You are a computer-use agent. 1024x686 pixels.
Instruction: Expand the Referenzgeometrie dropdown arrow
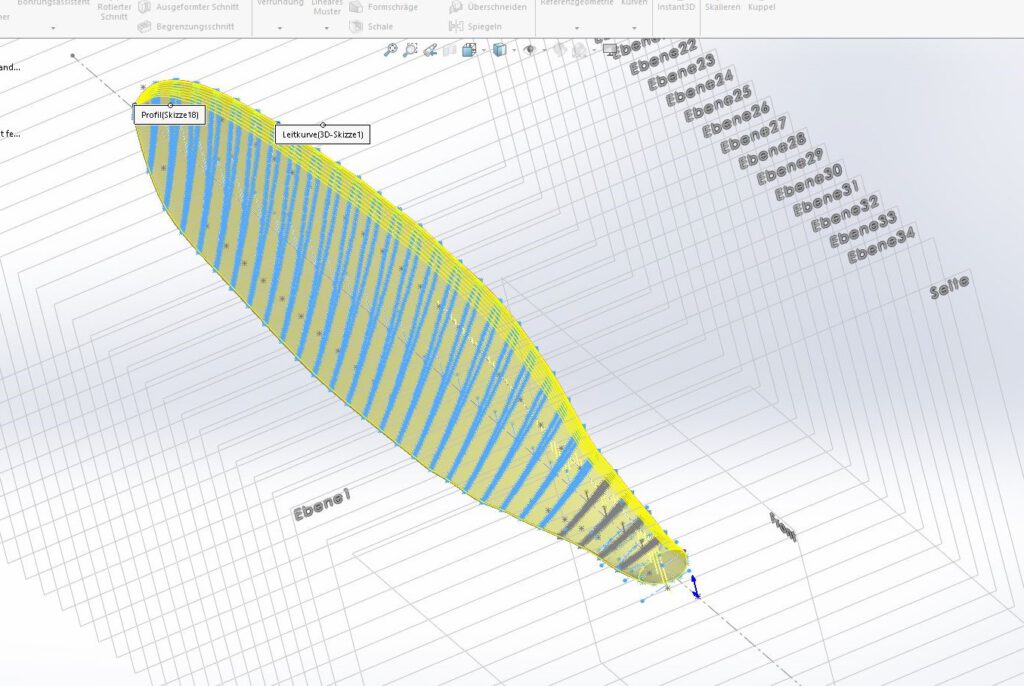[577, 28]
